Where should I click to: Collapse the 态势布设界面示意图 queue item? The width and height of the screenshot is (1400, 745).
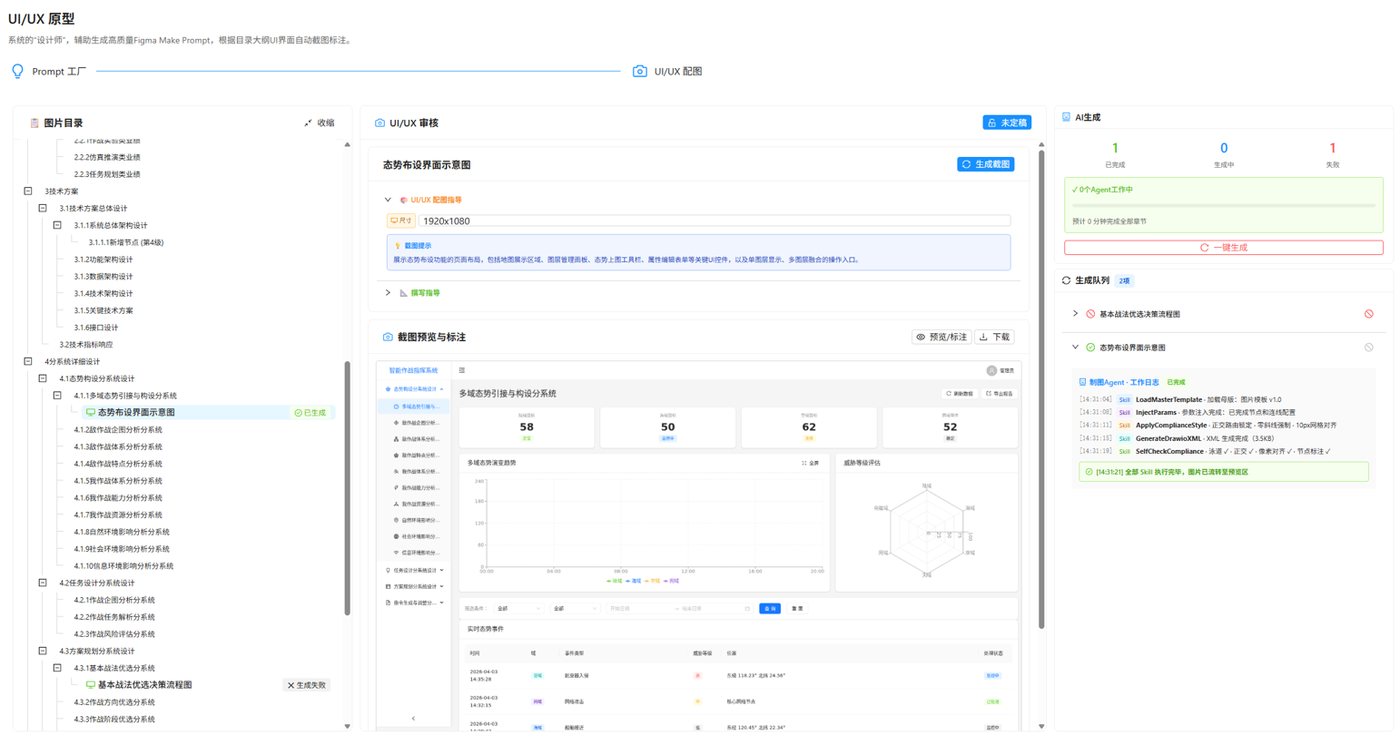1075,347
